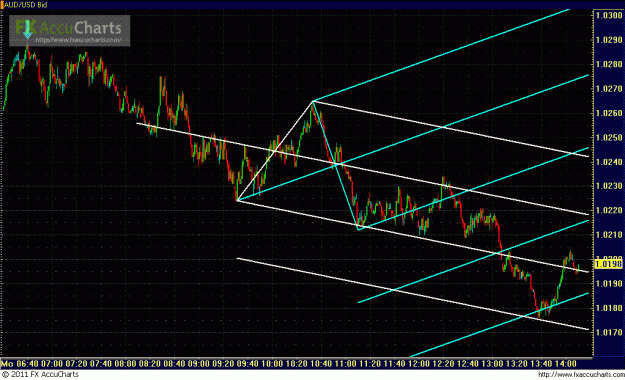Click the 1.0300 price axis label
This screenshot has width=625, height=380.
click(609, 16)
